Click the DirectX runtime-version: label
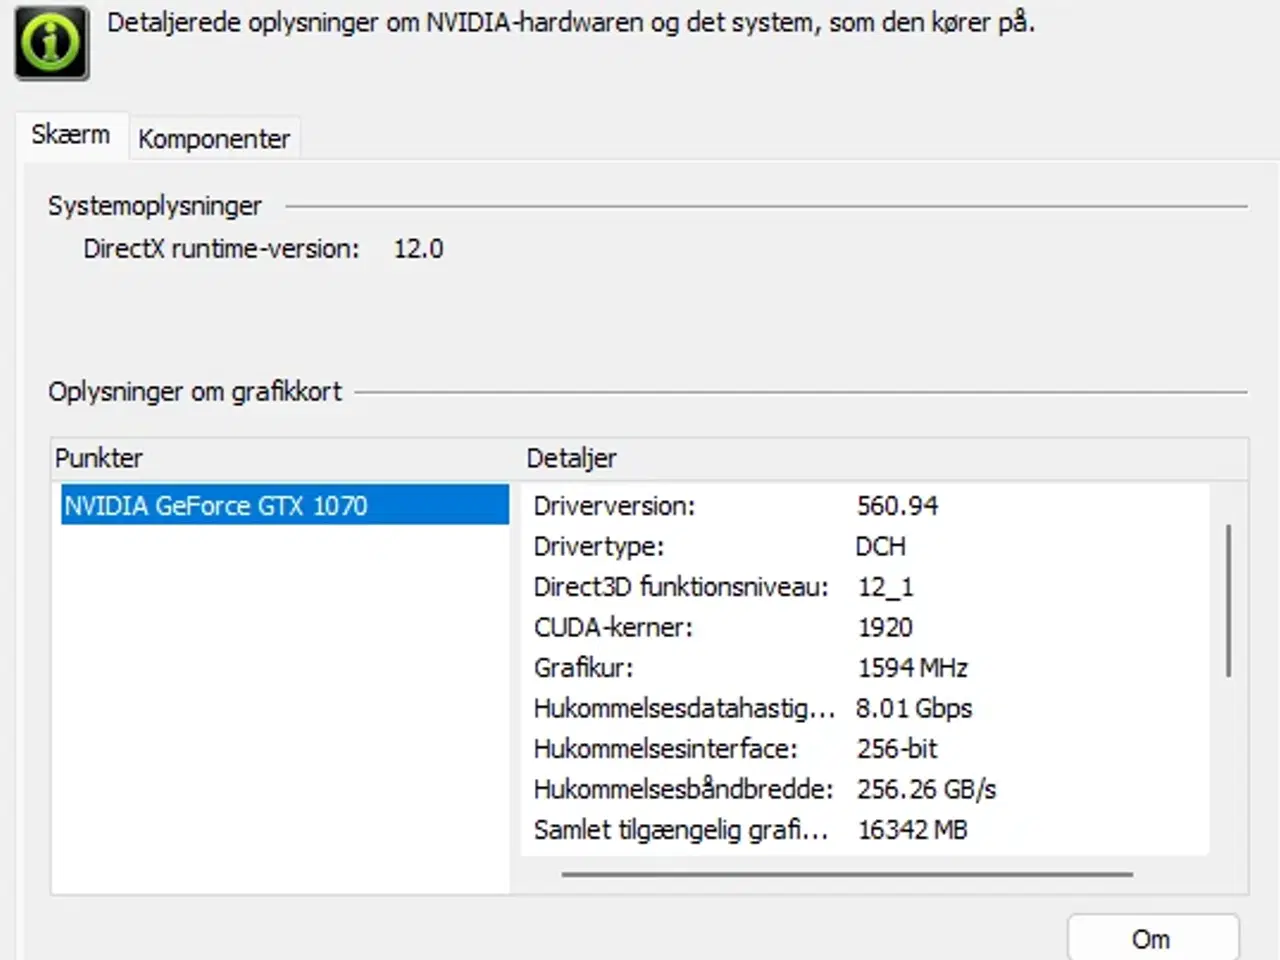Screen dimensions: 1280x960 221,248
